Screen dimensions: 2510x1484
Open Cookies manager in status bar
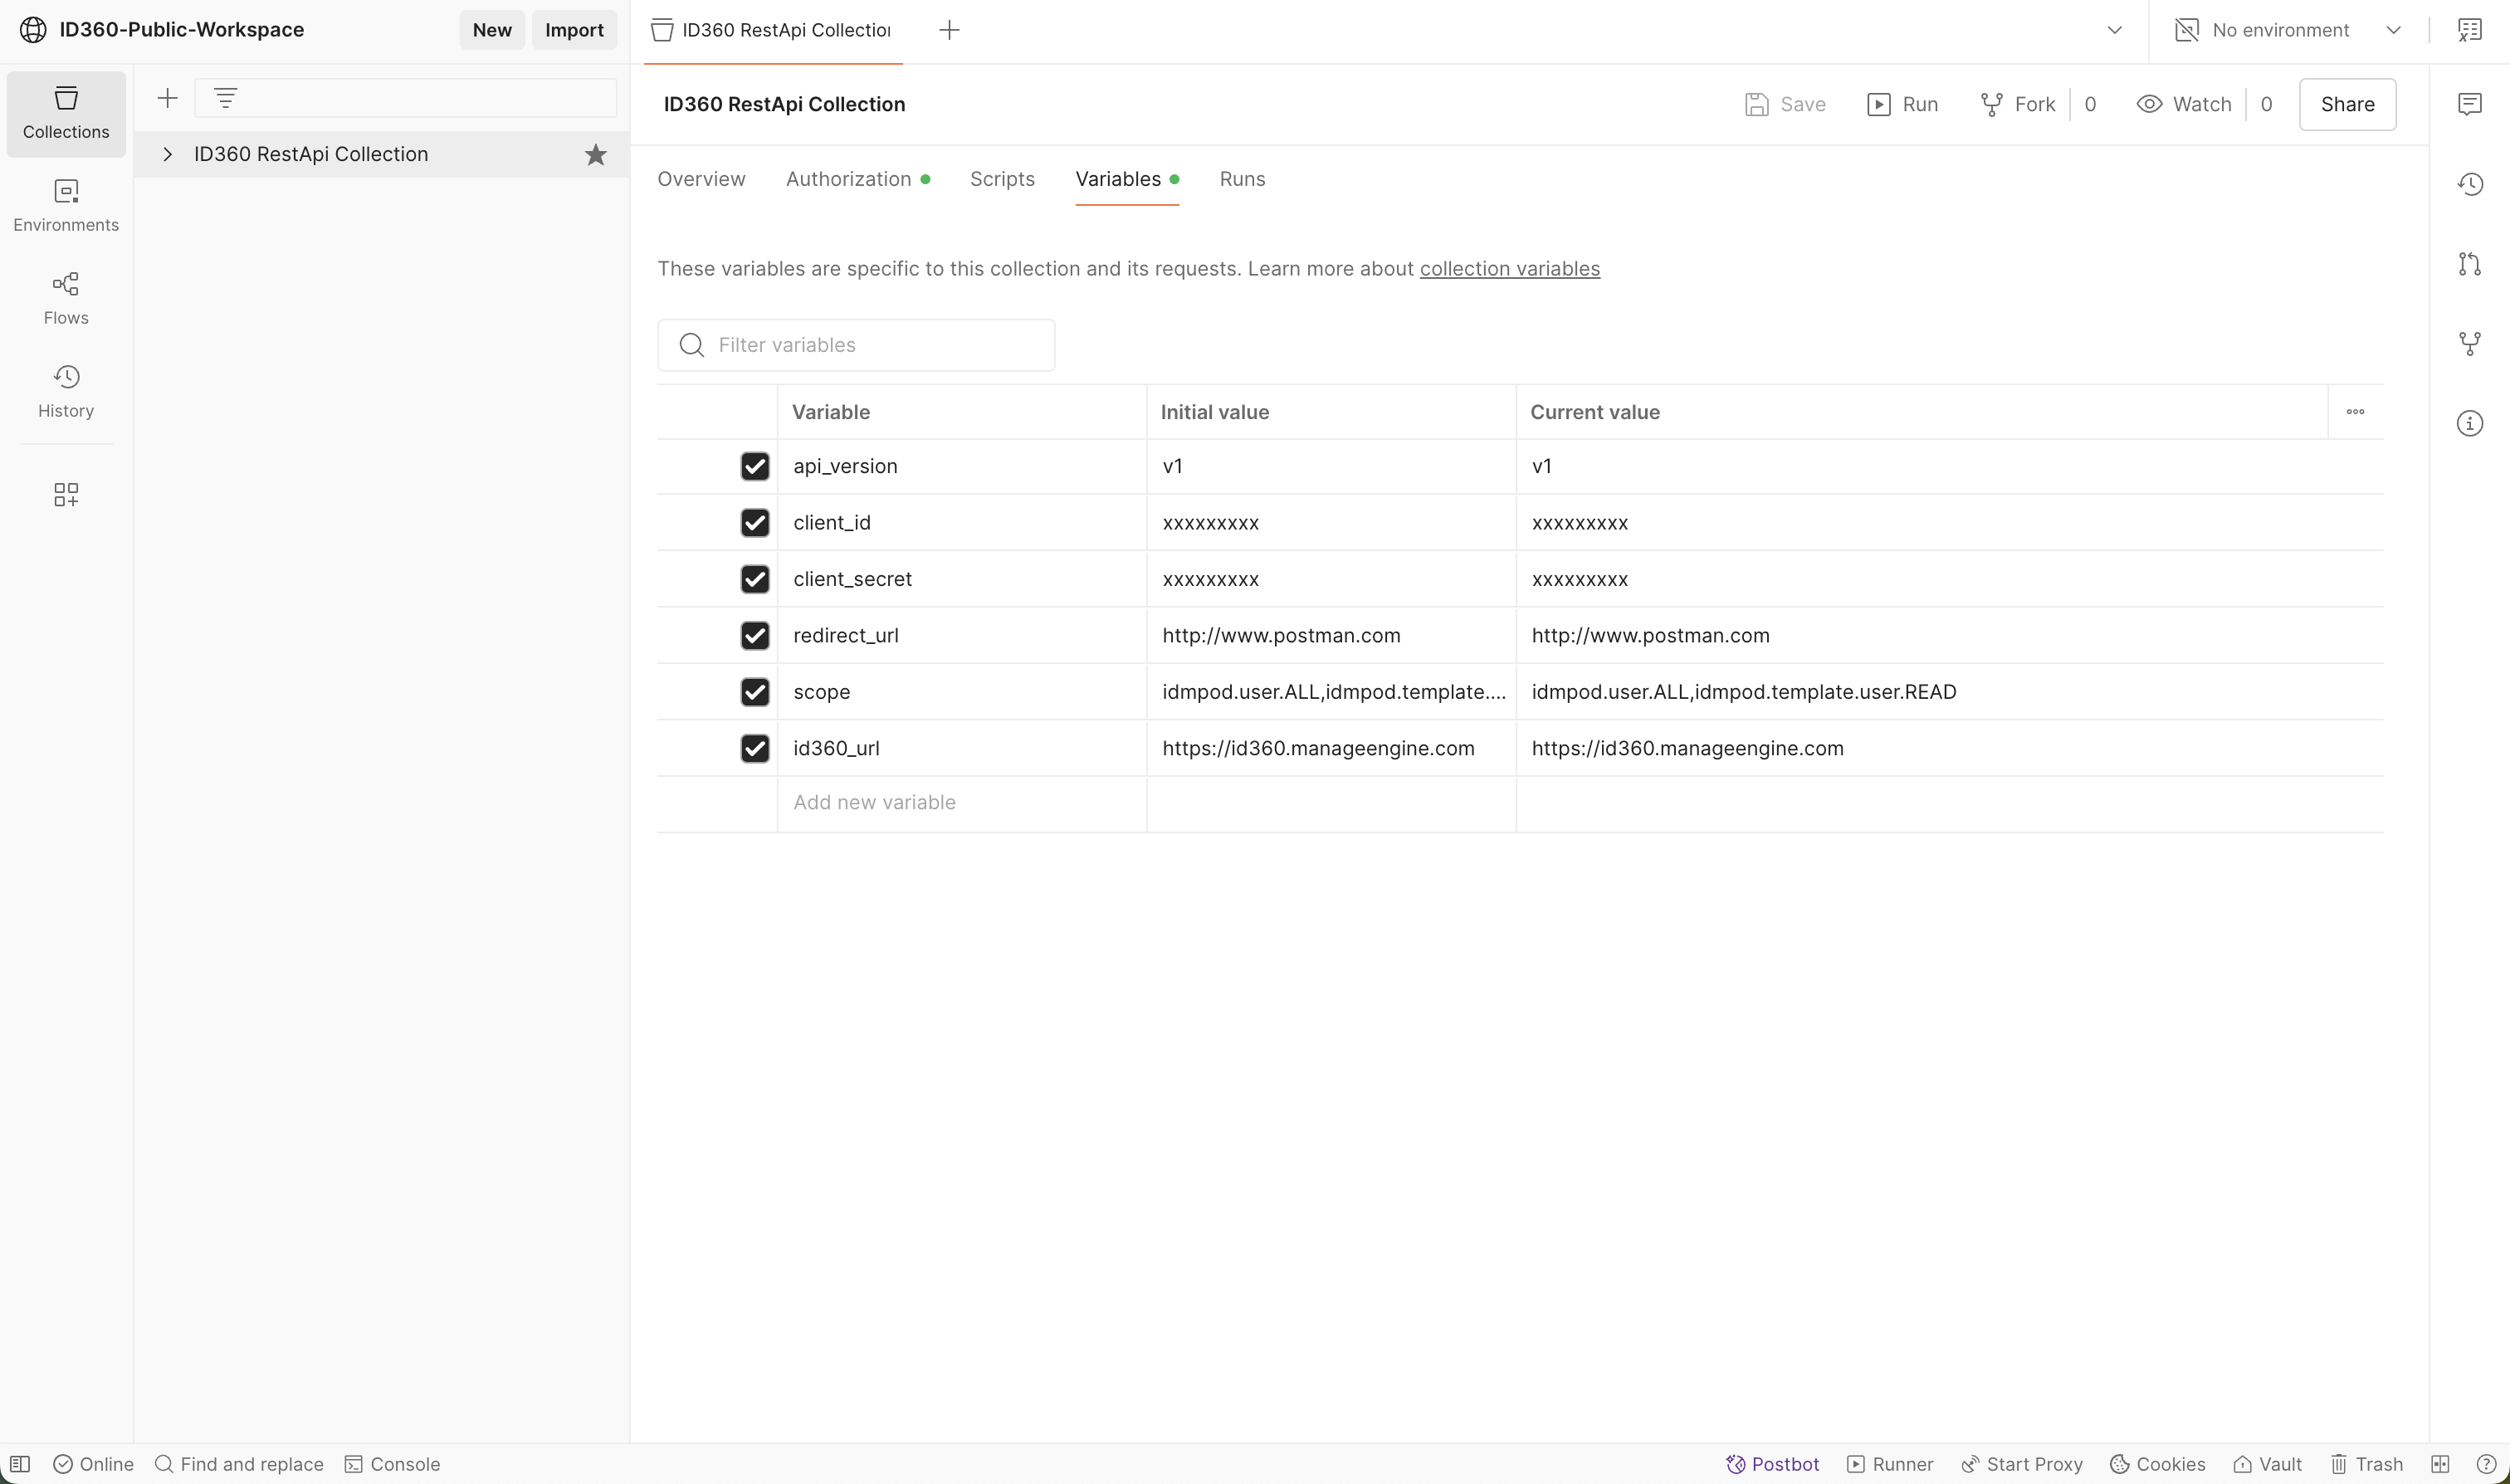pos(2158,1464)
